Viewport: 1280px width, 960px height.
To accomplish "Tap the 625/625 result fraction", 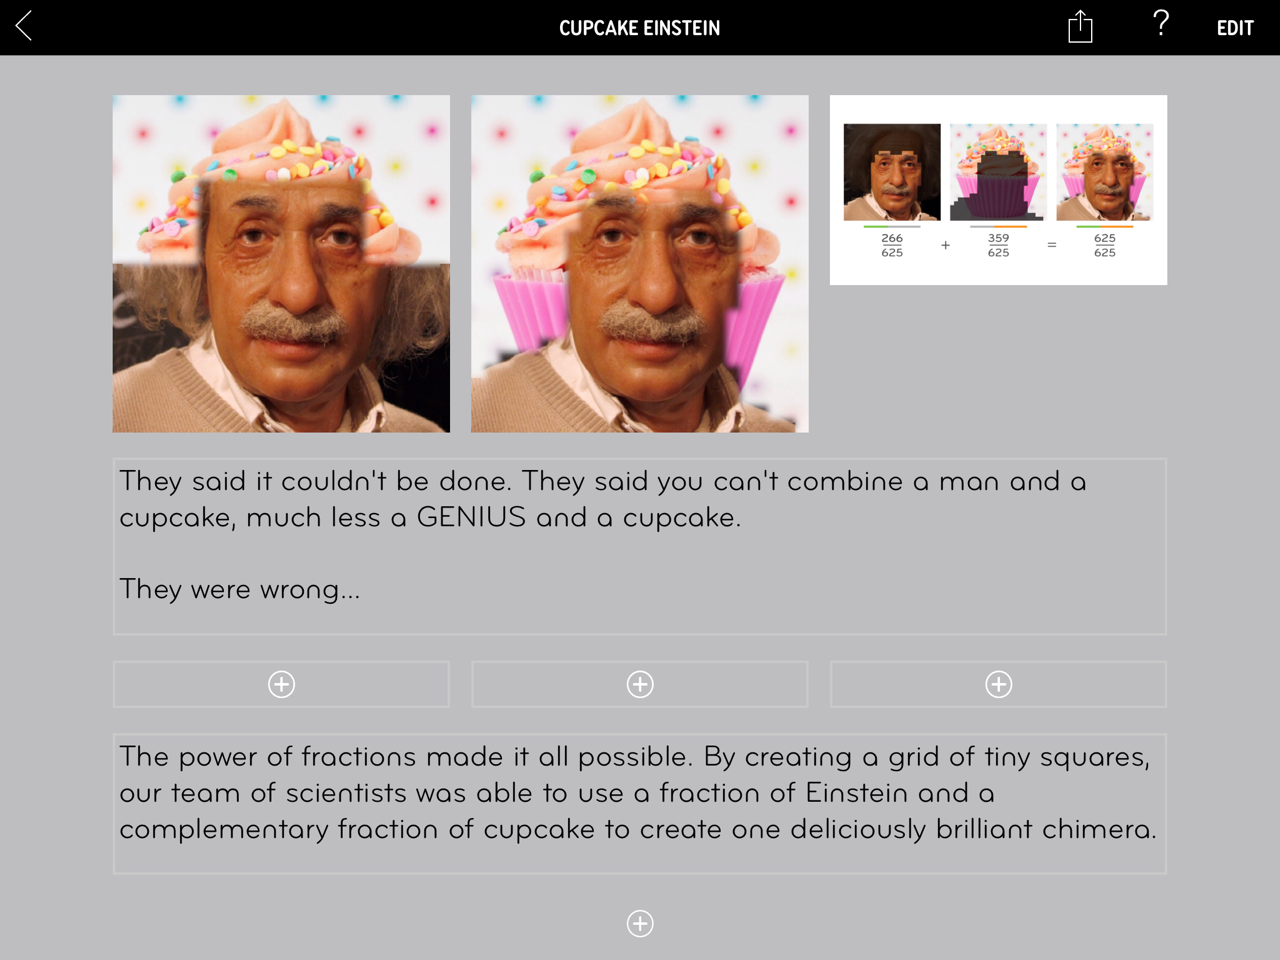I will [x=1105, y=245].
